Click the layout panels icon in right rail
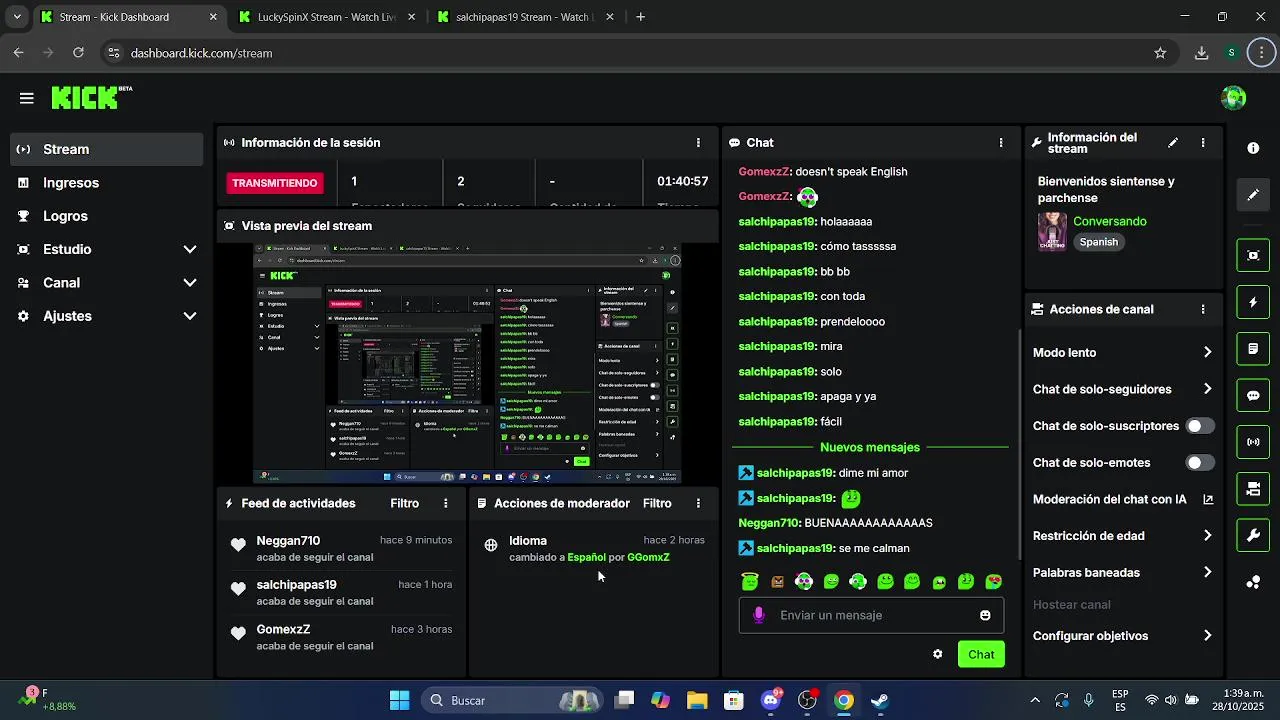The width and height of the screenshot is (1280, 720). tap(1253, 489)
